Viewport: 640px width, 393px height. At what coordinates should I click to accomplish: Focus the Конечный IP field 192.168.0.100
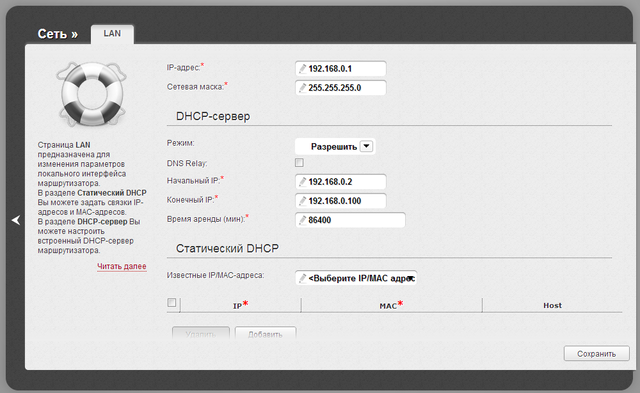pos(340,201)
